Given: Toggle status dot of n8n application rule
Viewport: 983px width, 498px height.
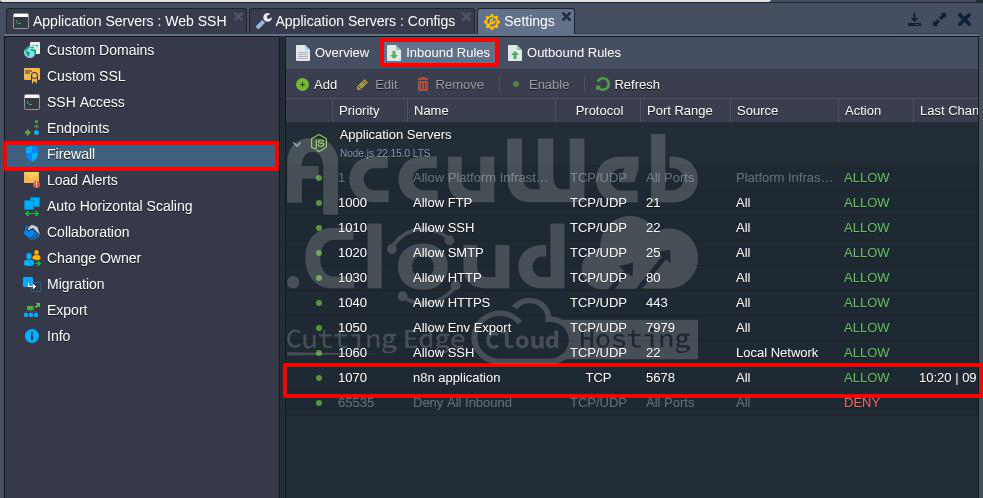Looking at the screenshot, I should click(319, 378).
